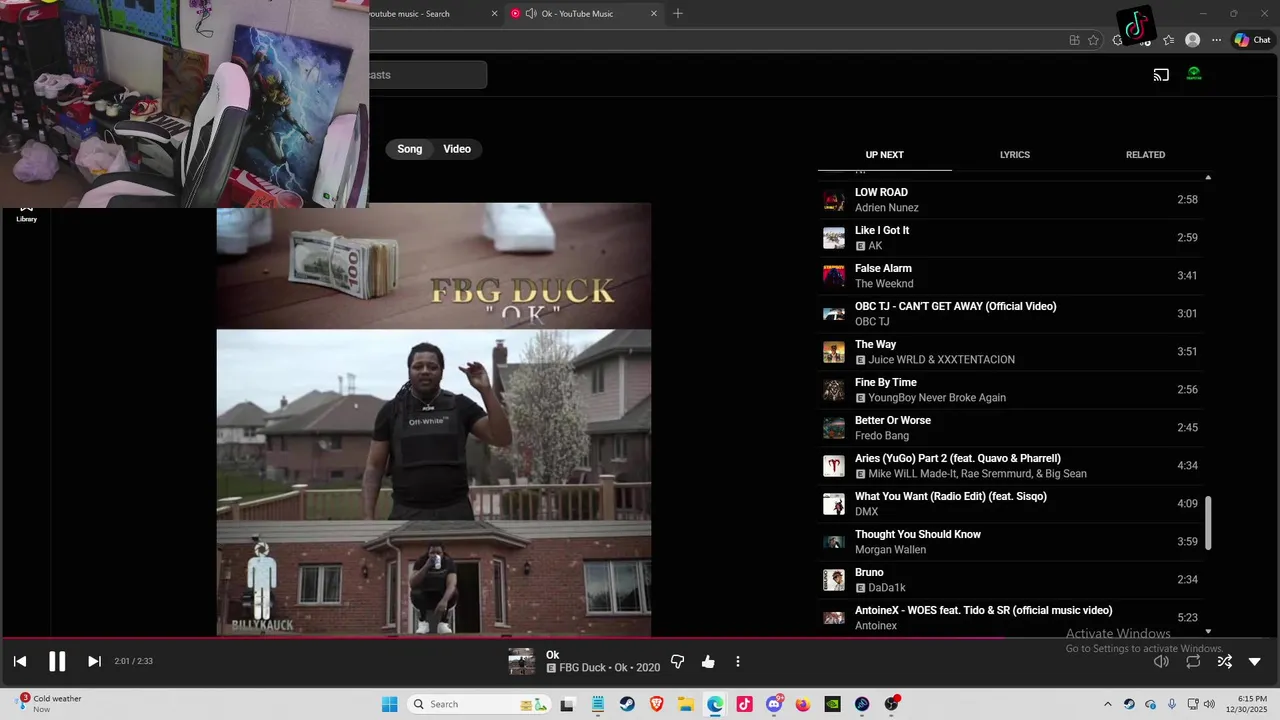The image size is (1280, 720).
Task: Click the Up Next queue scrollbar thumb
Action: click(x=1208, y=522)
